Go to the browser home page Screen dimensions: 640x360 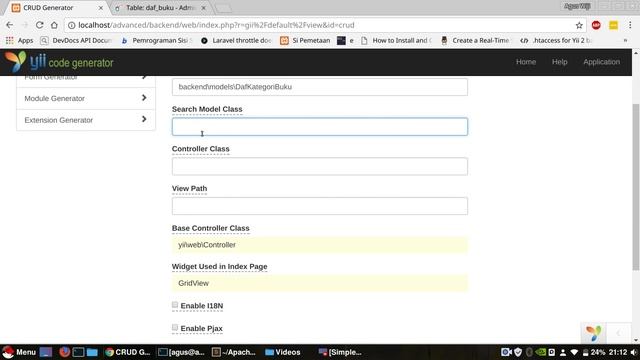(54, 25)
